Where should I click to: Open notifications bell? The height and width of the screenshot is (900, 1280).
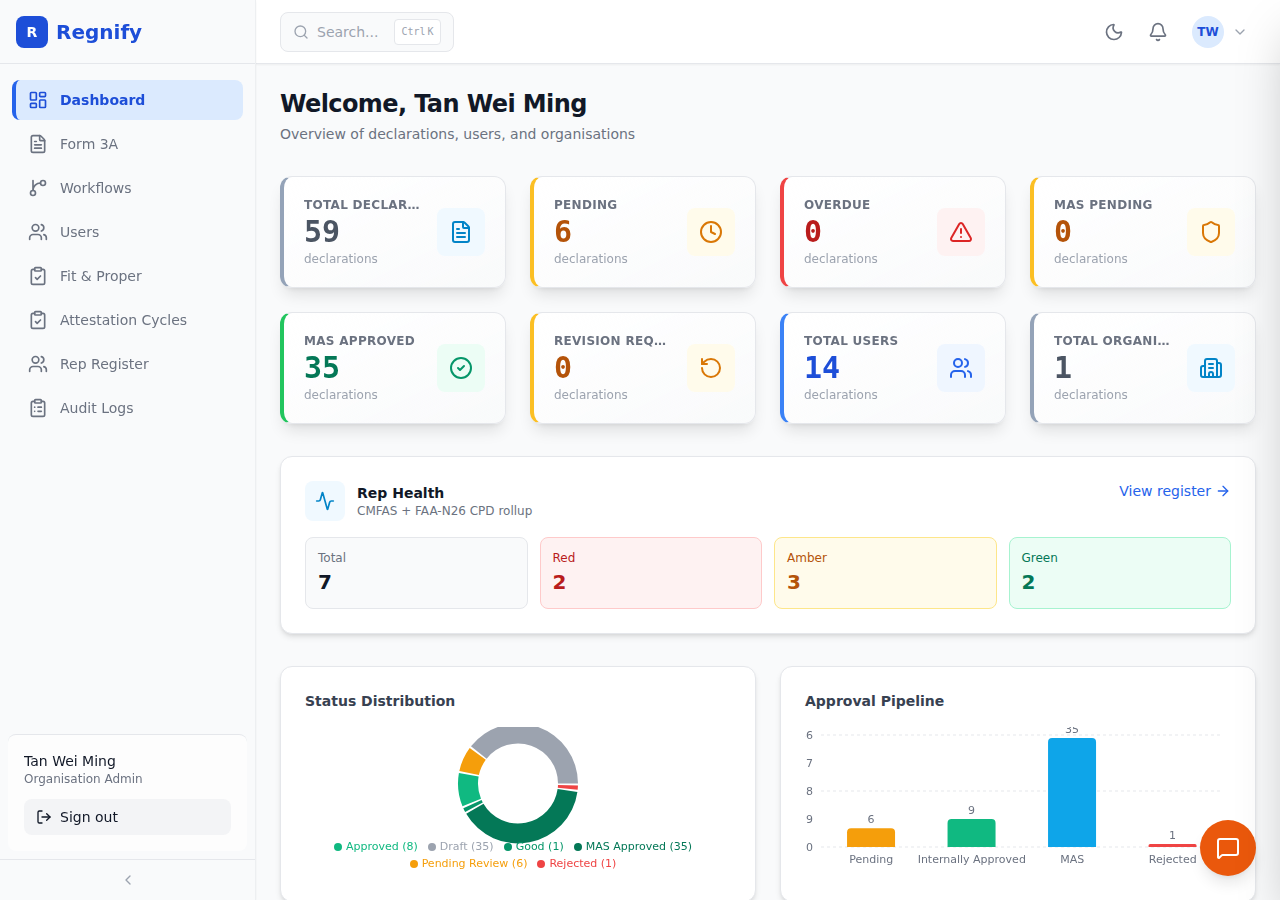click(x=1158, y=32)
